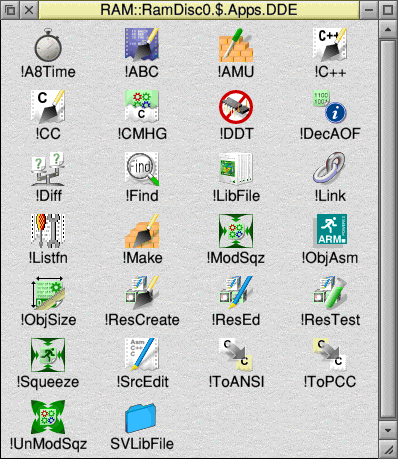Click the !UnModSqz icon
Screen dimensions: 398x459
click(x=48, y=417)
